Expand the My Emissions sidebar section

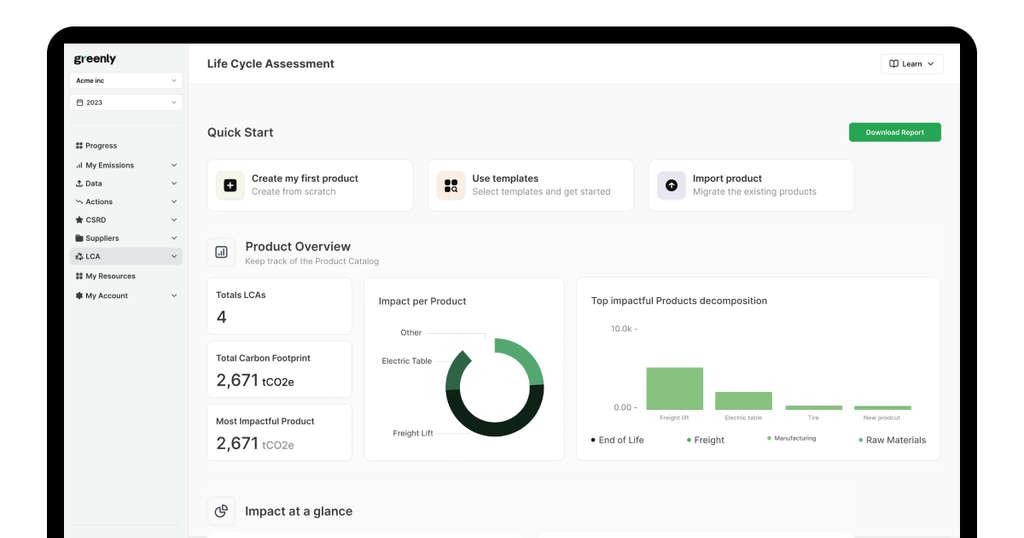[x=174, y=165]
